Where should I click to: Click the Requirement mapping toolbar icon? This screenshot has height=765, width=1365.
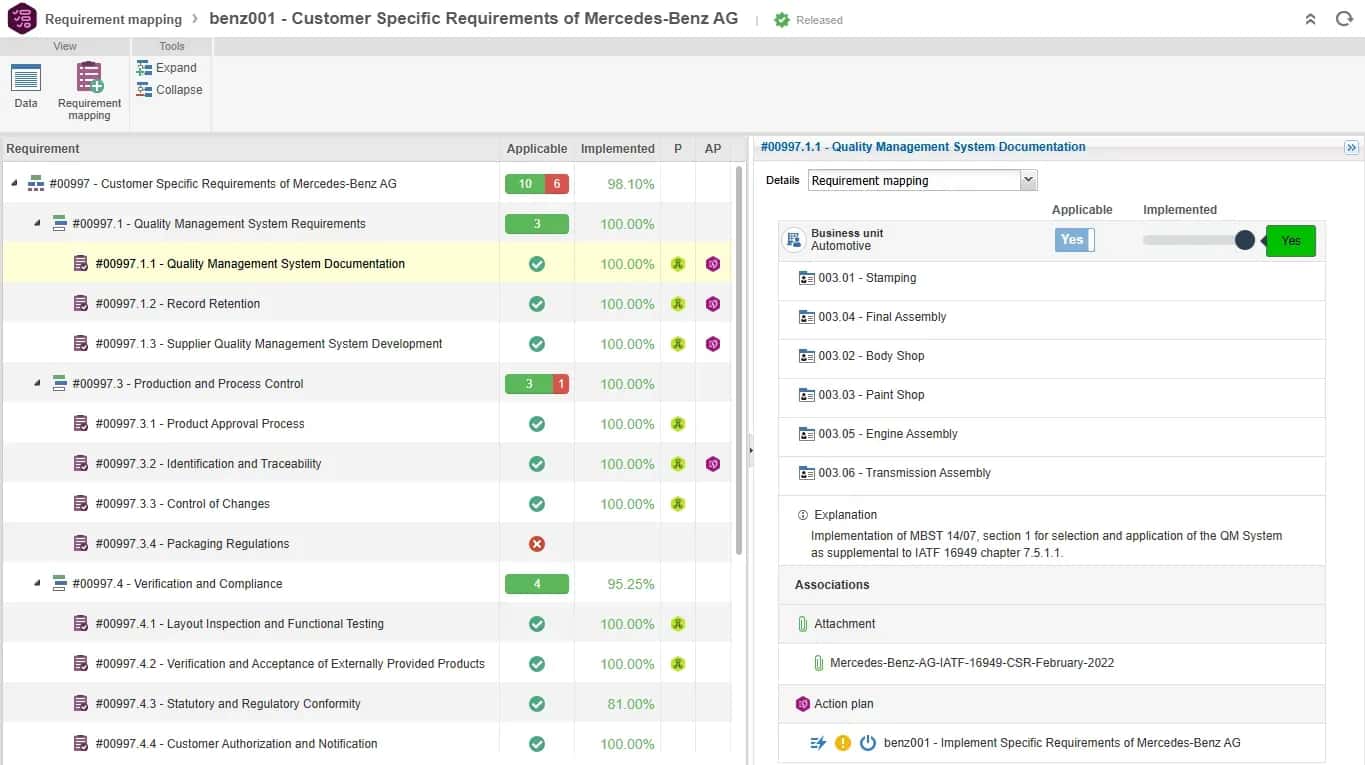click(x=89, y=78)
